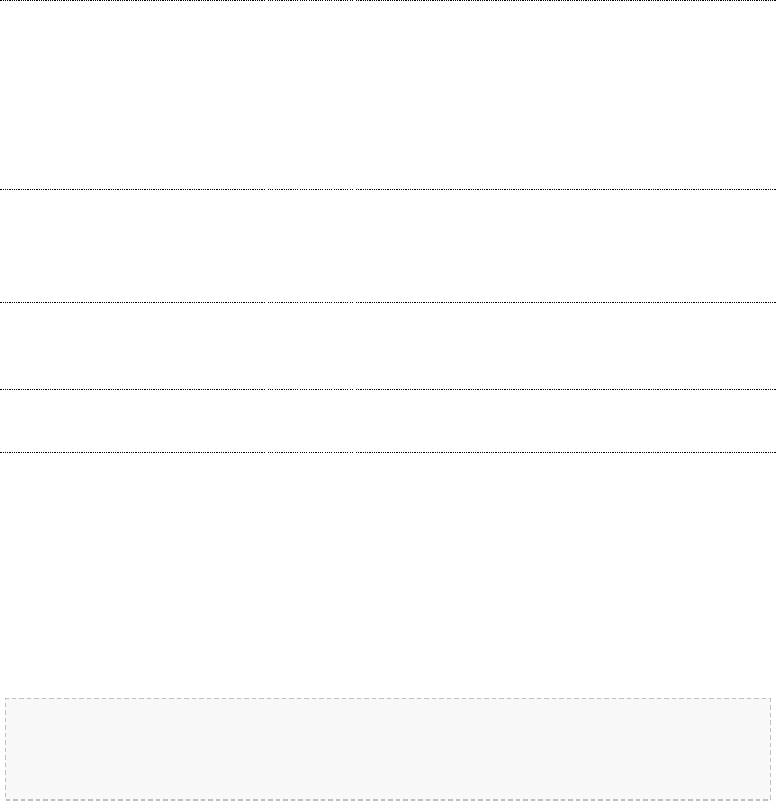Viewport: 776px width, 801px height.
Task: Click the dotted line at the table top
Action: pyautogui.click(x=388, y=1)
